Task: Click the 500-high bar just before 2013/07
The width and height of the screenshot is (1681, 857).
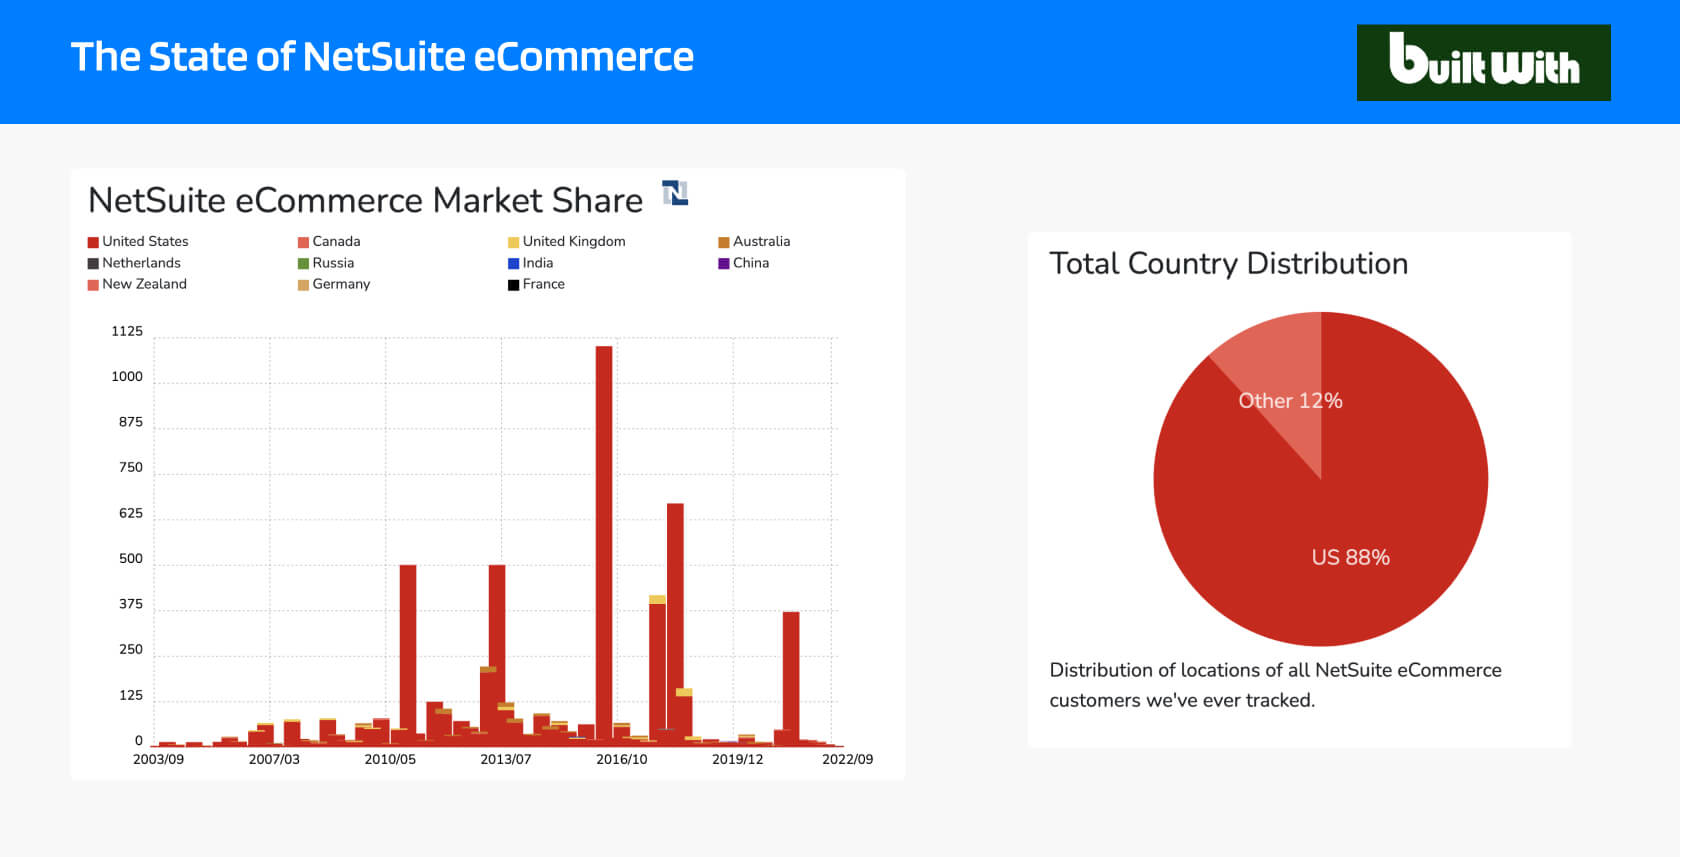Action: click(497, 655)
